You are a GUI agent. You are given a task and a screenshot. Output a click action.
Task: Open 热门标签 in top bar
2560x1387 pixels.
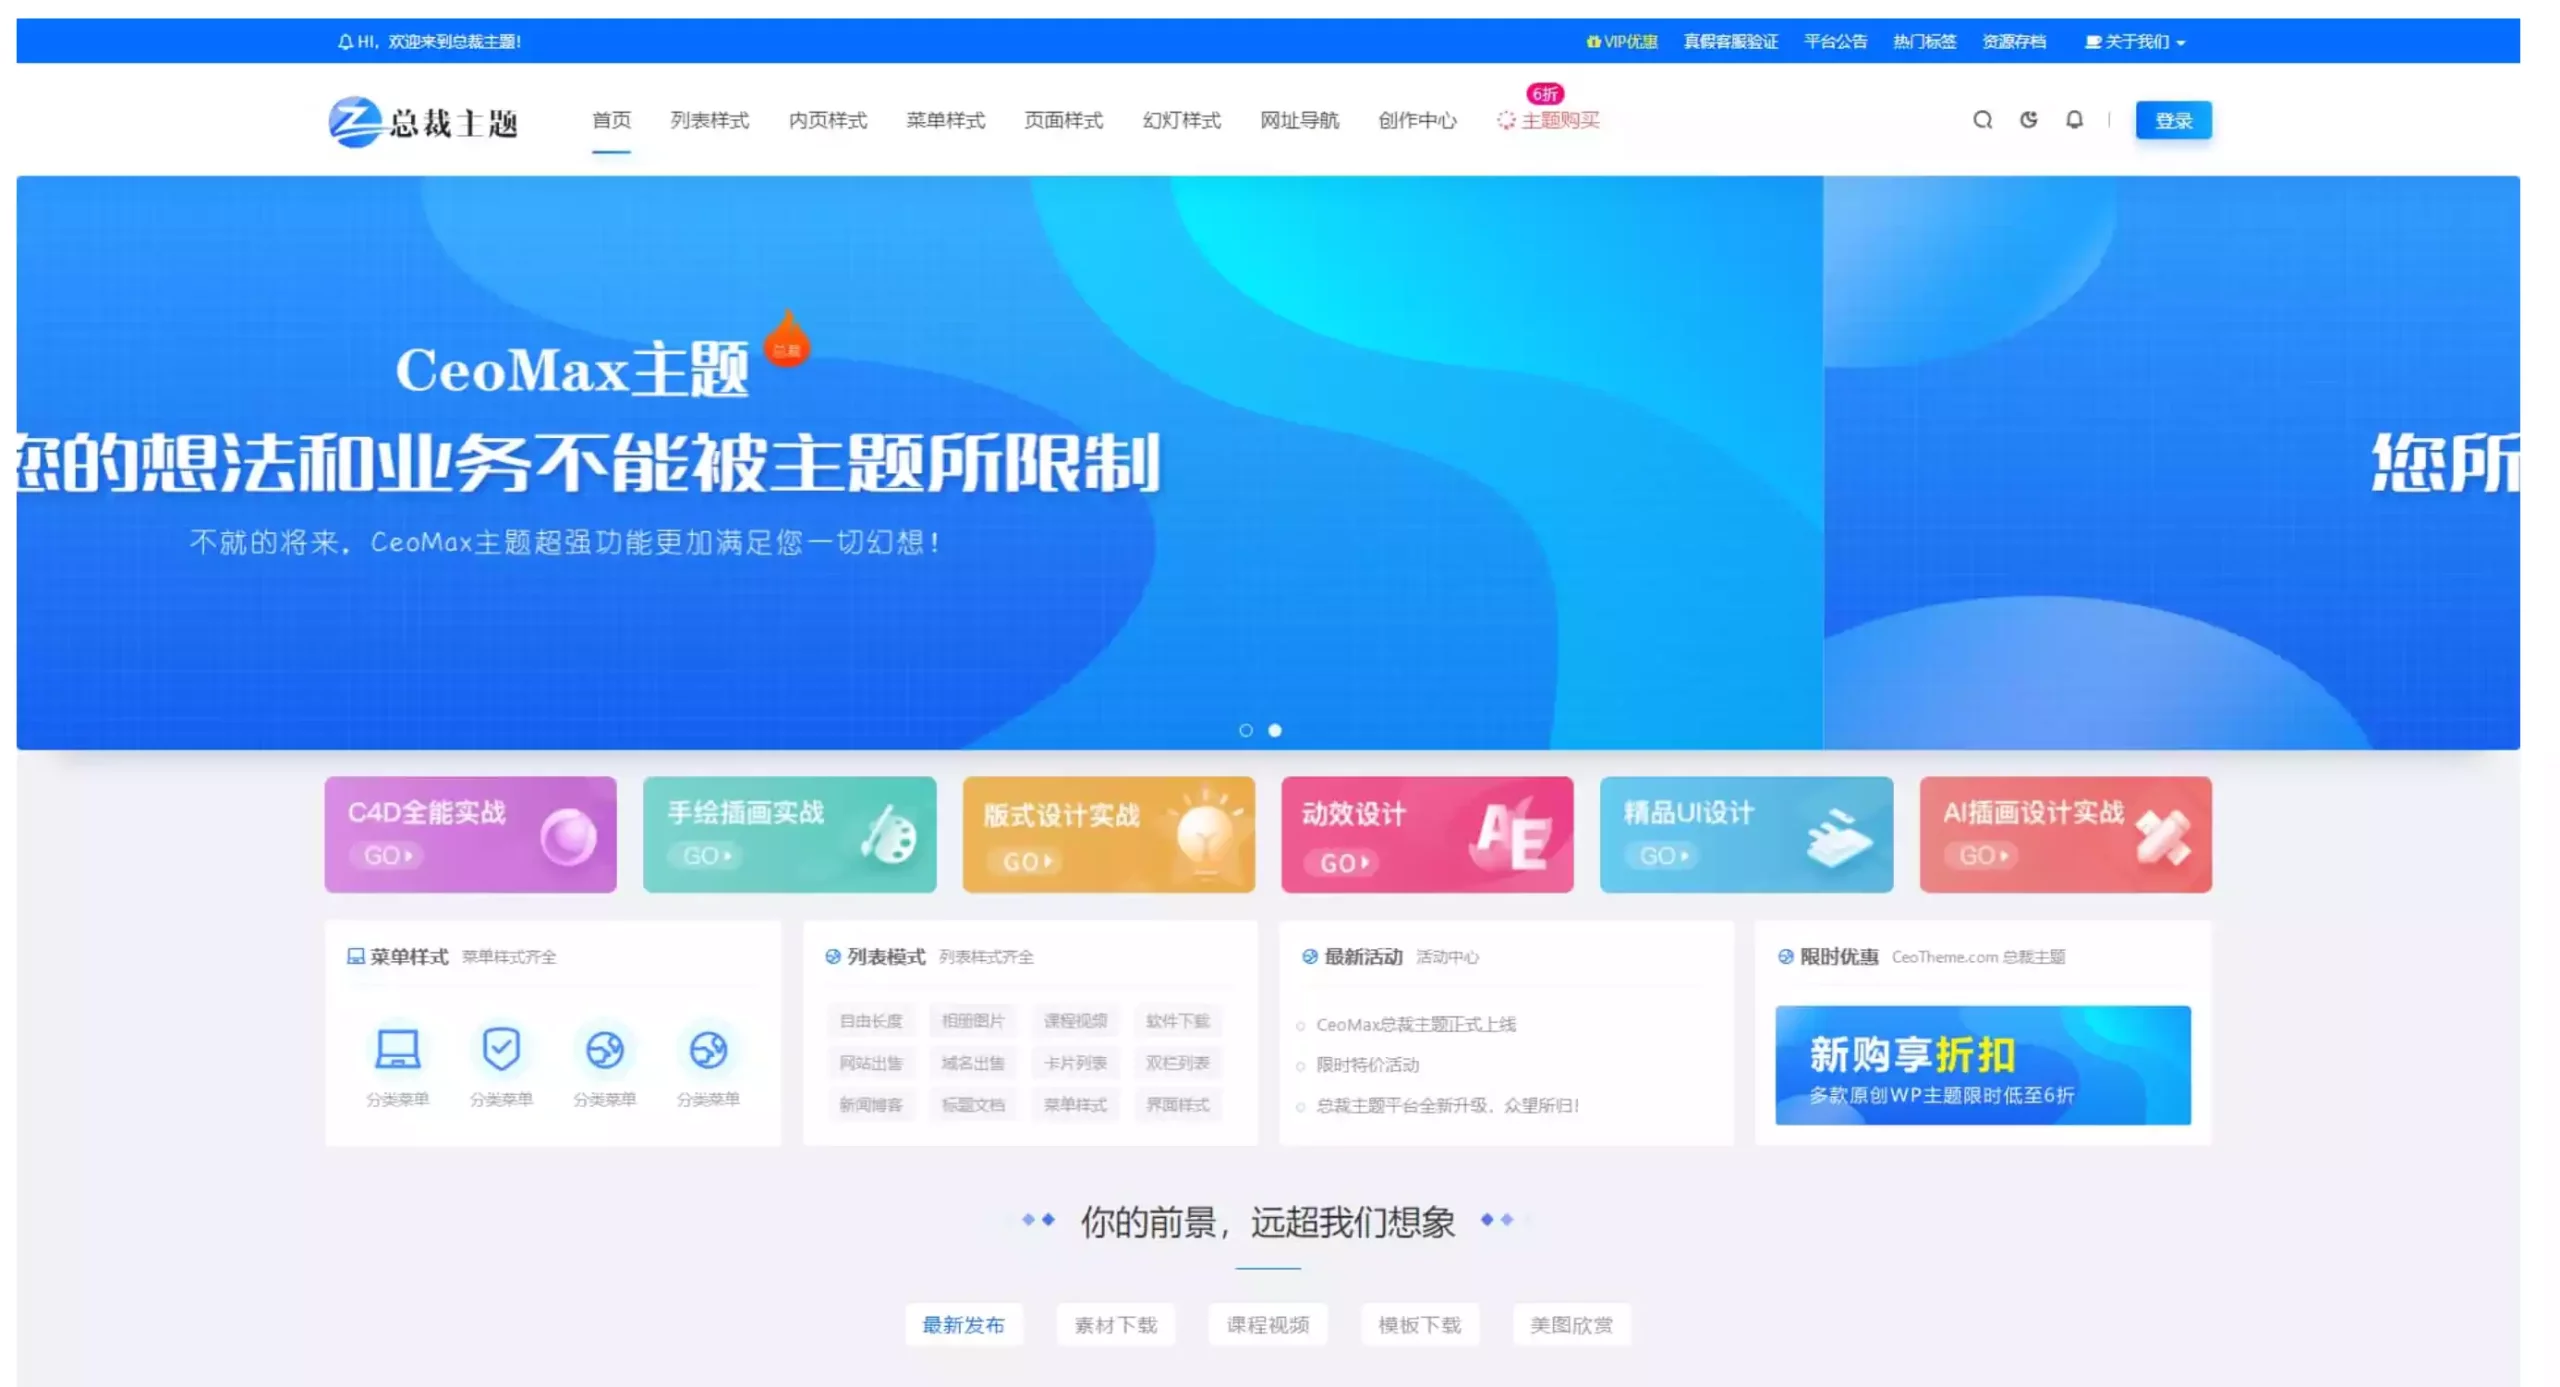1924,41
